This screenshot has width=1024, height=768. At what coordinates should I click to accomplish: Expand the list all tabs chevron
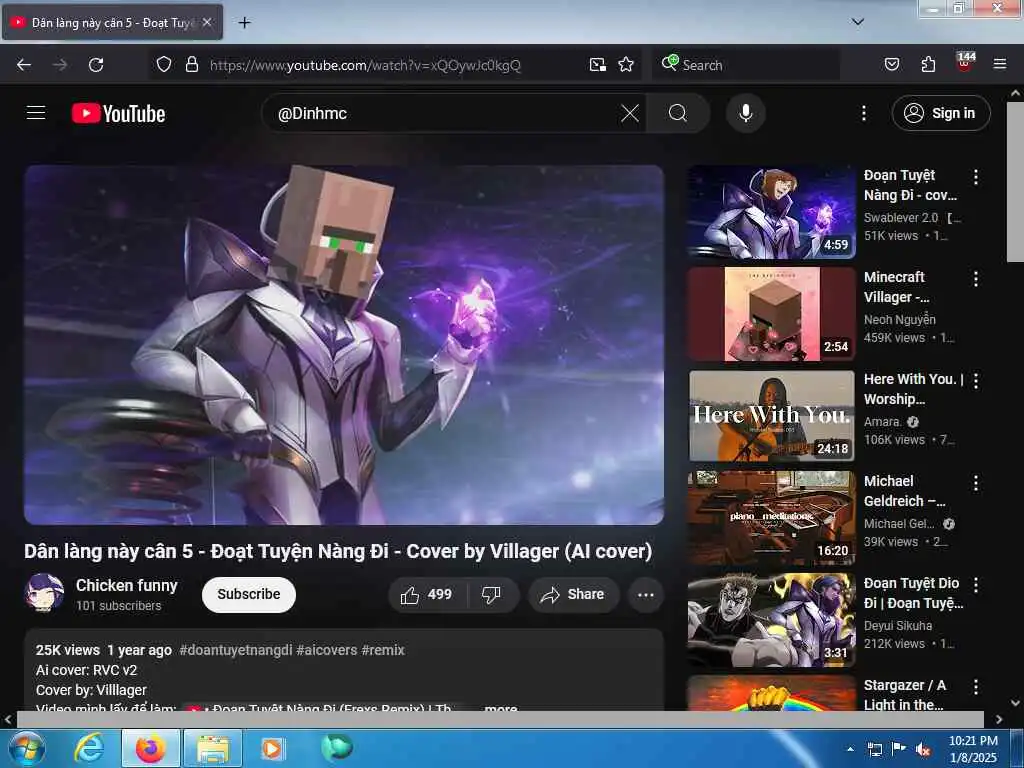pos(858,22)
